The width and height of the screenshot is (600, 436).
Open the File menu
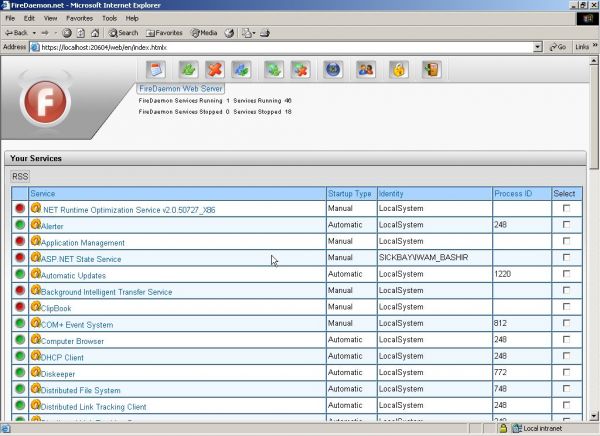[x=10, y=18]
